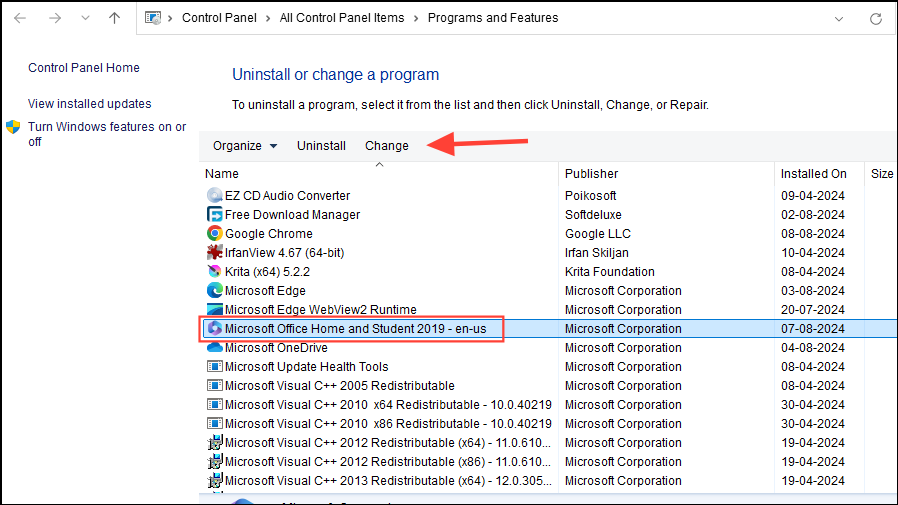
Task: Click the EZ CD Audio Converter disc icon
Action: click(x=215, y=196)
